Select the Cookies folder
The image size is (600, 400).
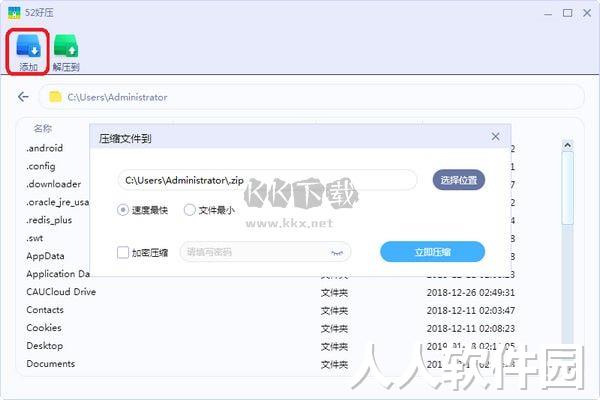tap(44, 328)
